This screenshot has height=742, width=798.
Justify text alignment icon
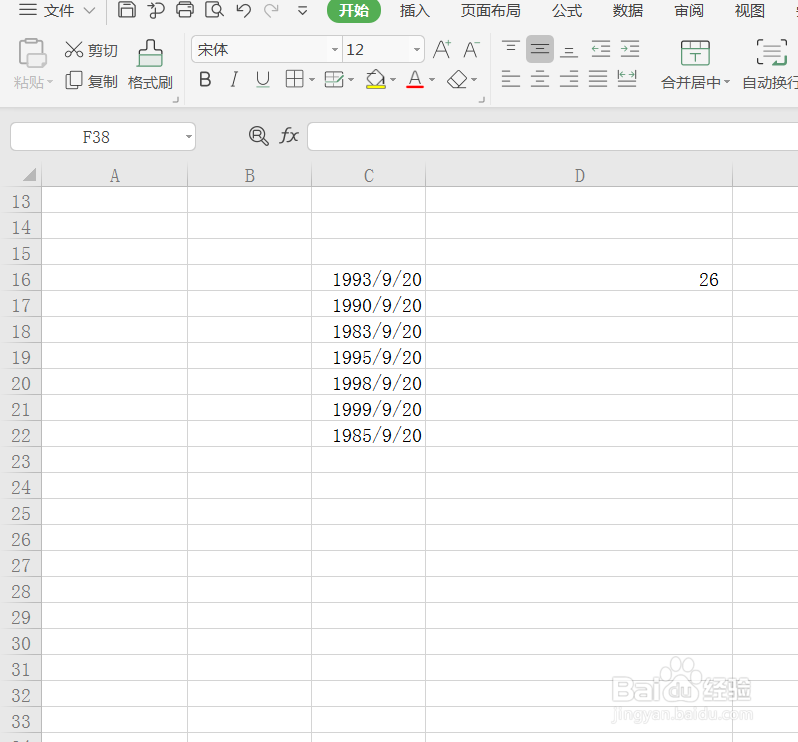click(x=597, y=79)
